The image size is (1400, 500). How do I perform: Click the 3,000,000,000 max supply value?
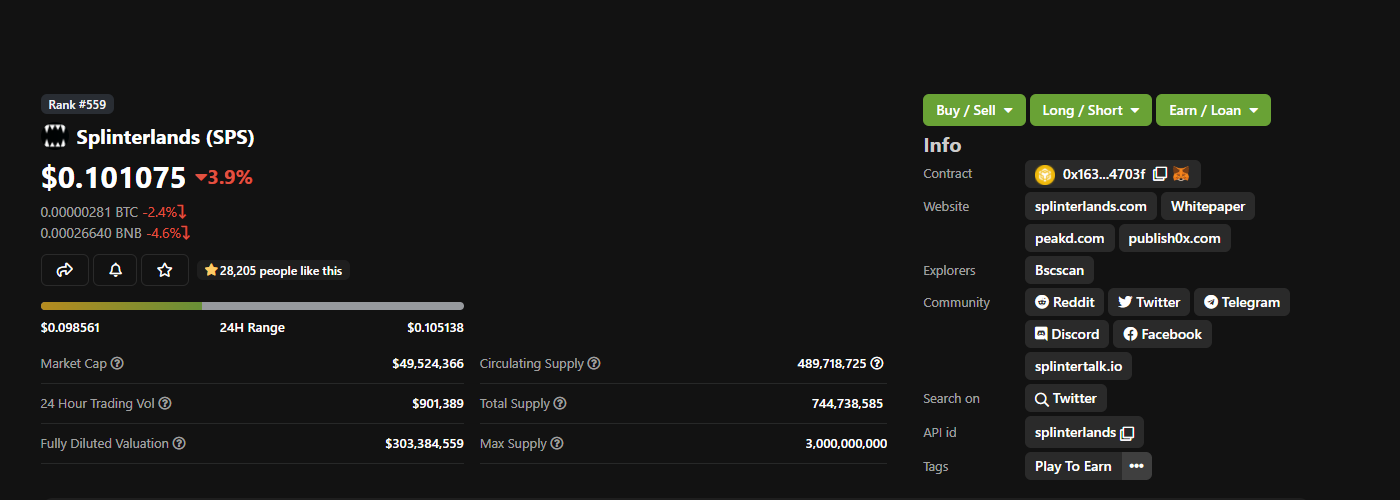846,444
